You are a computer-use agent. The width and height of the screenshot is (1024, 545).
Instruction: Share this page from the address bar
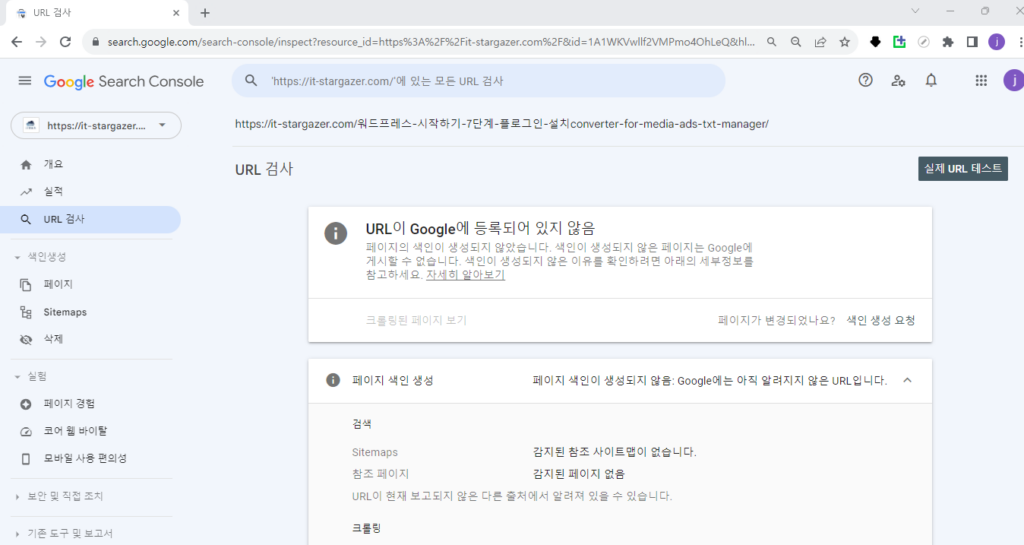pyautogui.click(x=820, y=42)
